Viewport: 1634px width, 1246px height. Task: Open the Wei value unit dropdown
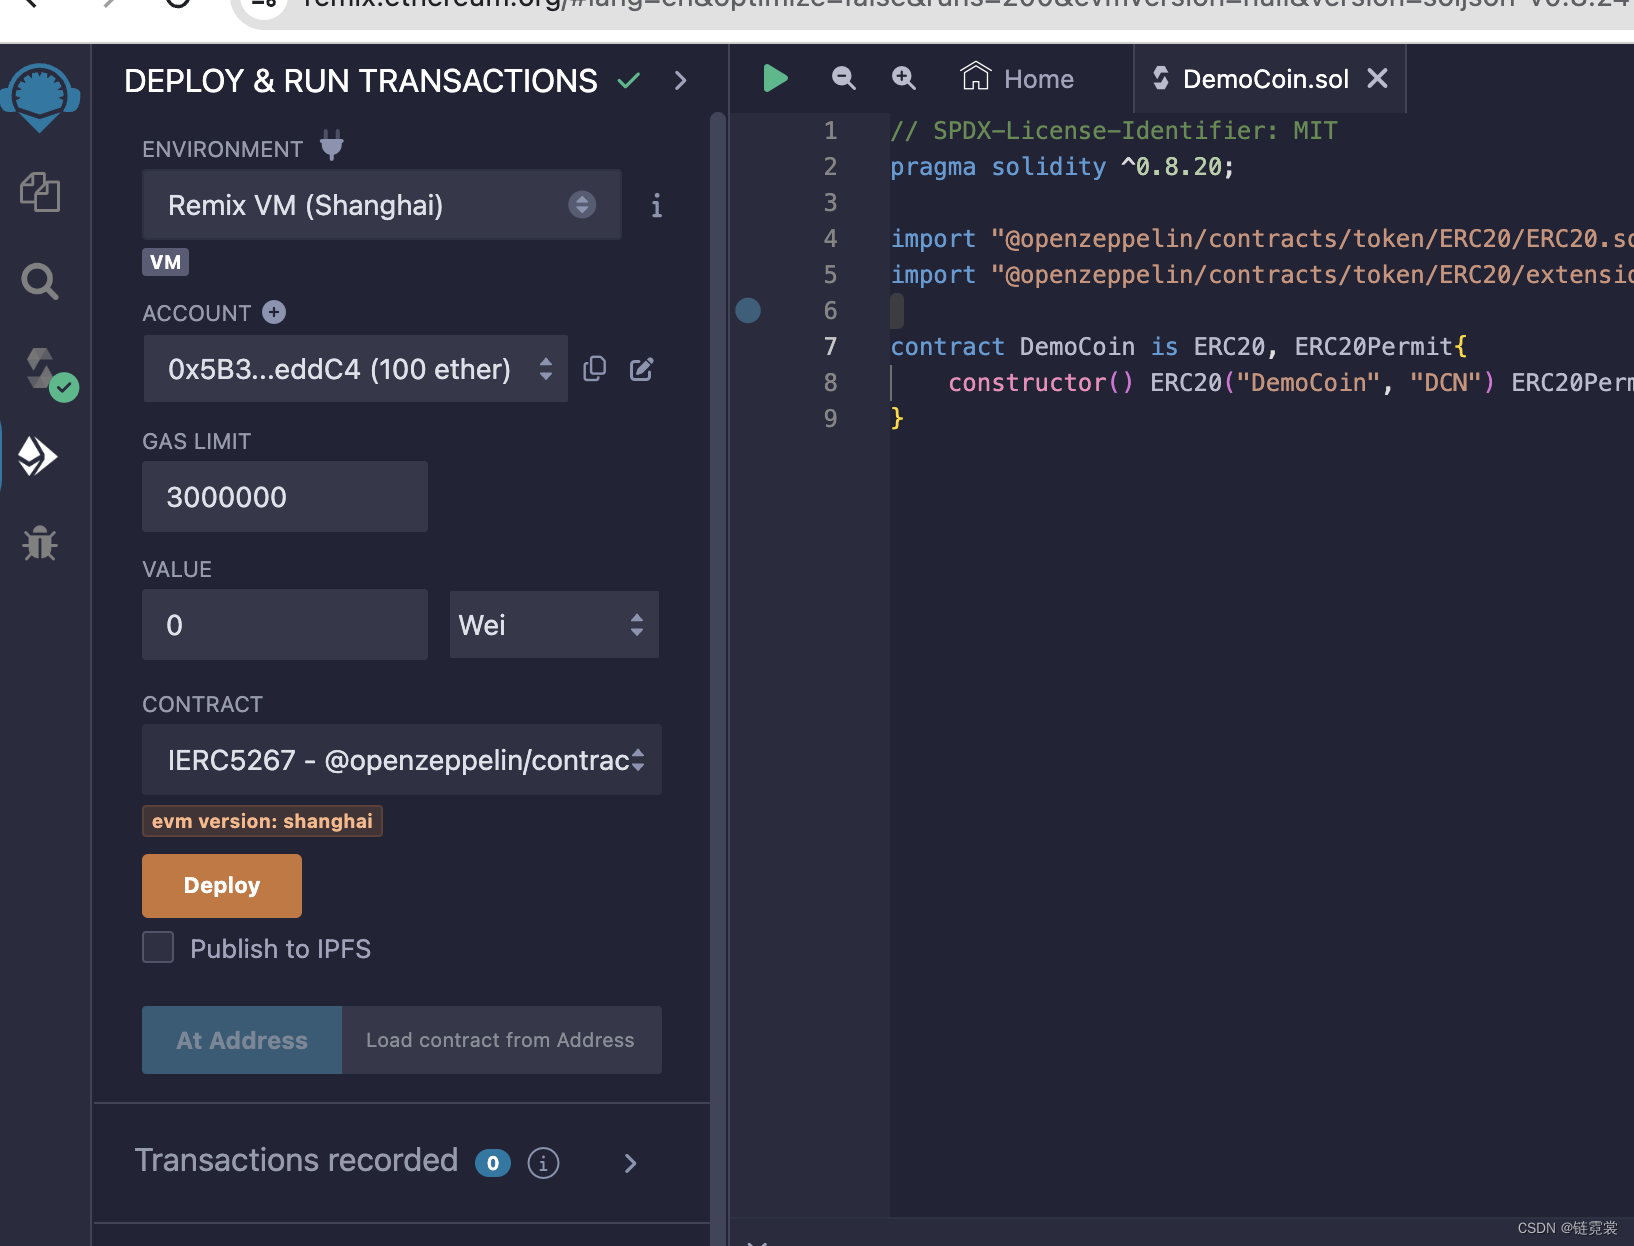pos(554,625)
